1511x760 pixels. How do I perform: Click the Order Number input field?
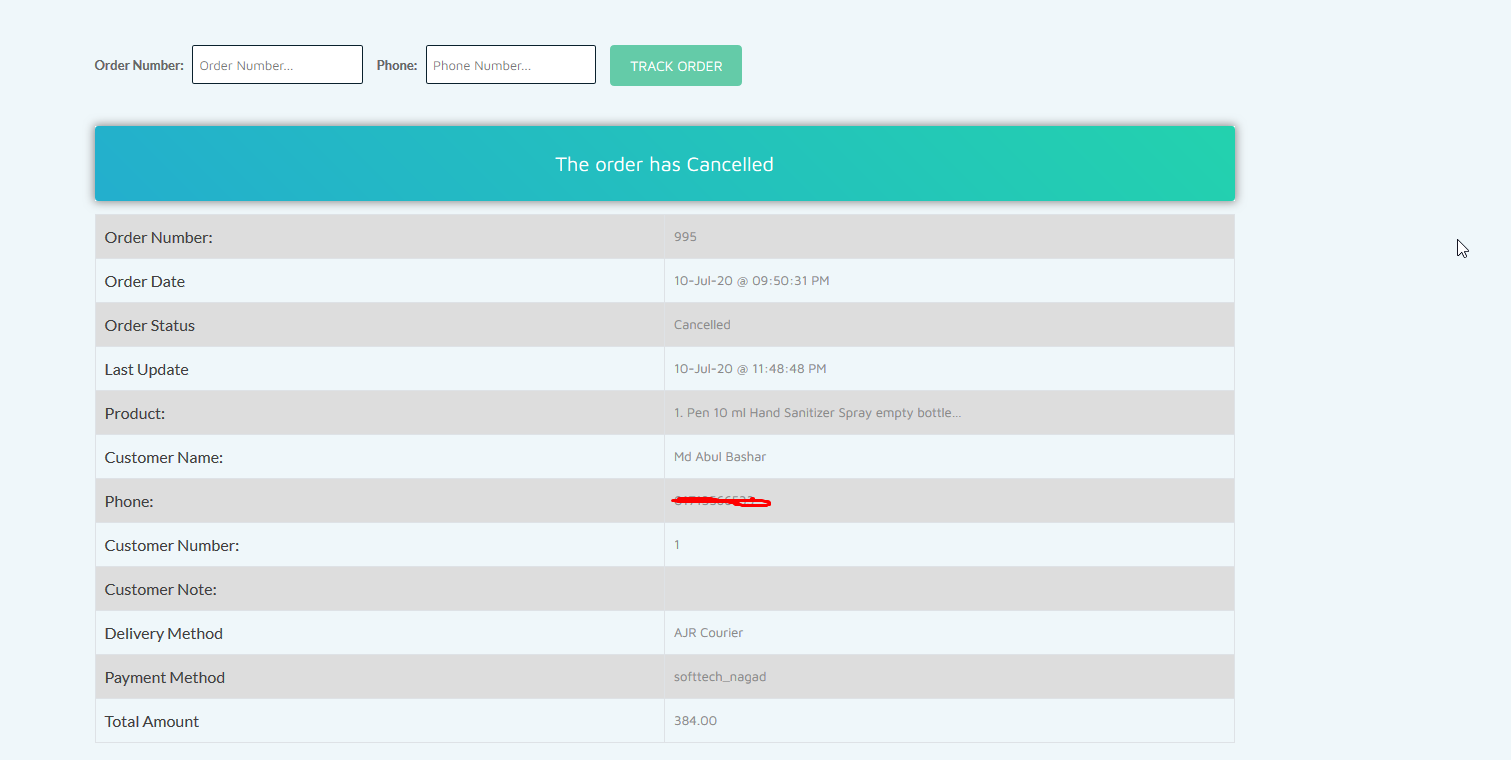pos(277,65)
